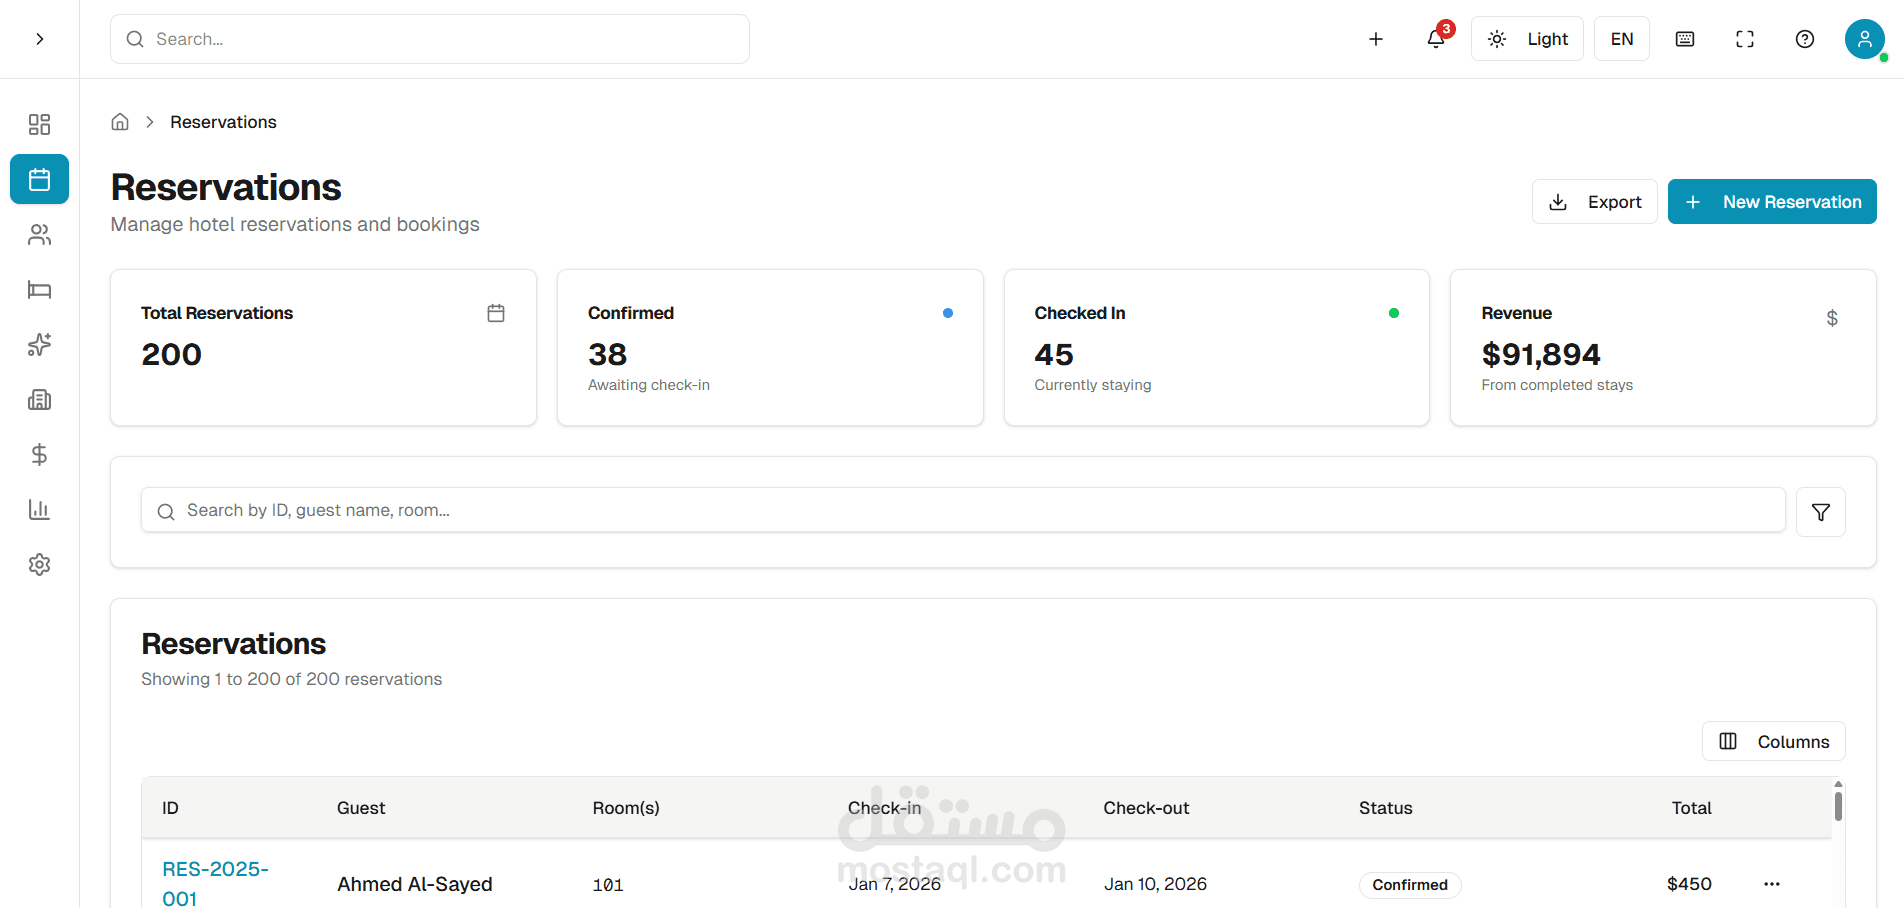Open the EN language selector
This screenshot has width=1904, height=908.
[1621, 39]
